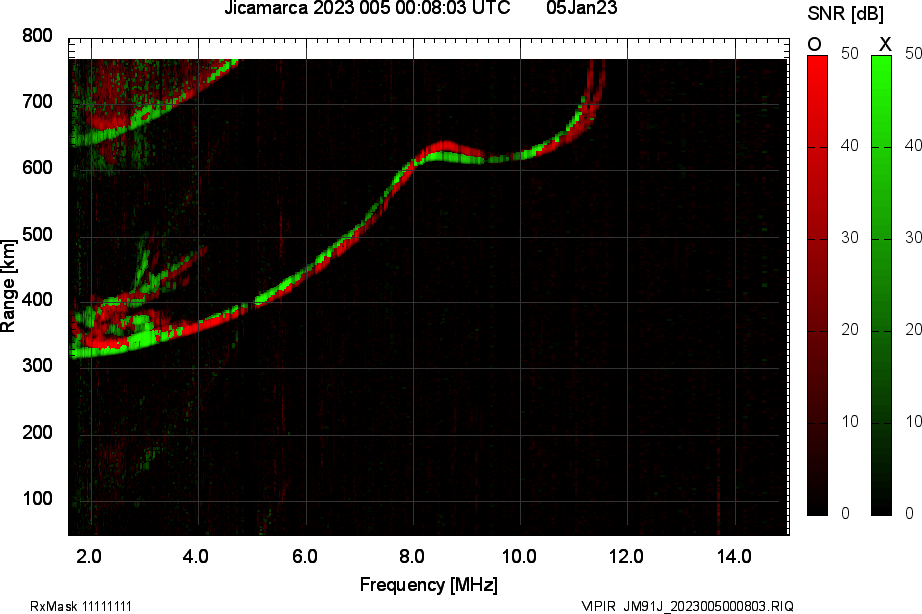Click the 500 range tick label
Screen dimensions: 922x614
37,235
